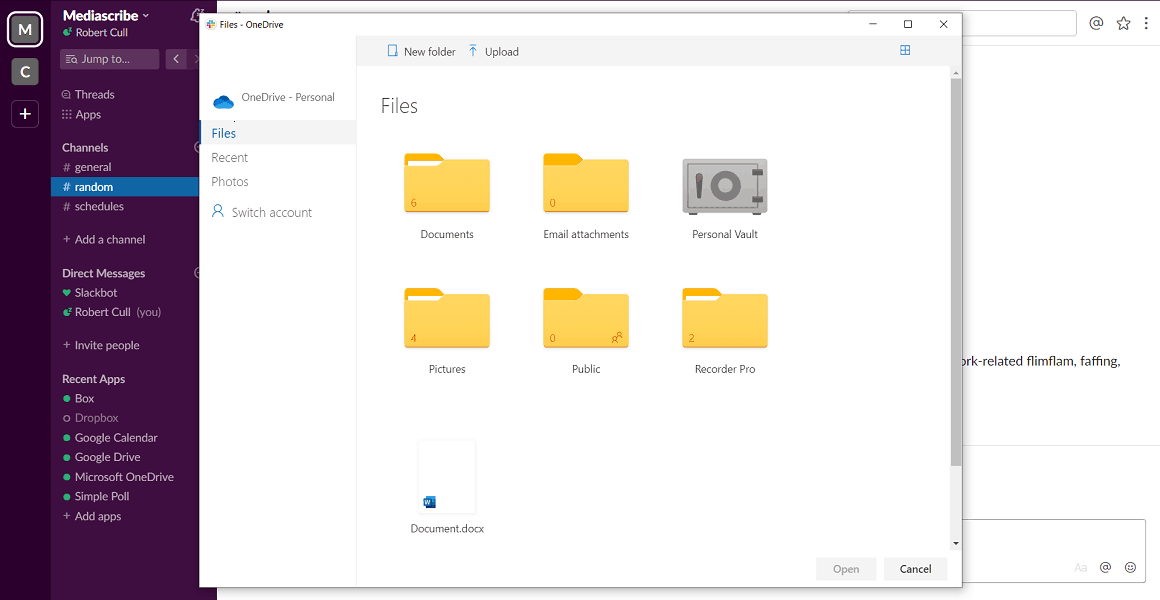Screen dimensions: 1160x600
Task: Click the Recent Apps section header
Action: pyautogui.click(x=93, y=379)
